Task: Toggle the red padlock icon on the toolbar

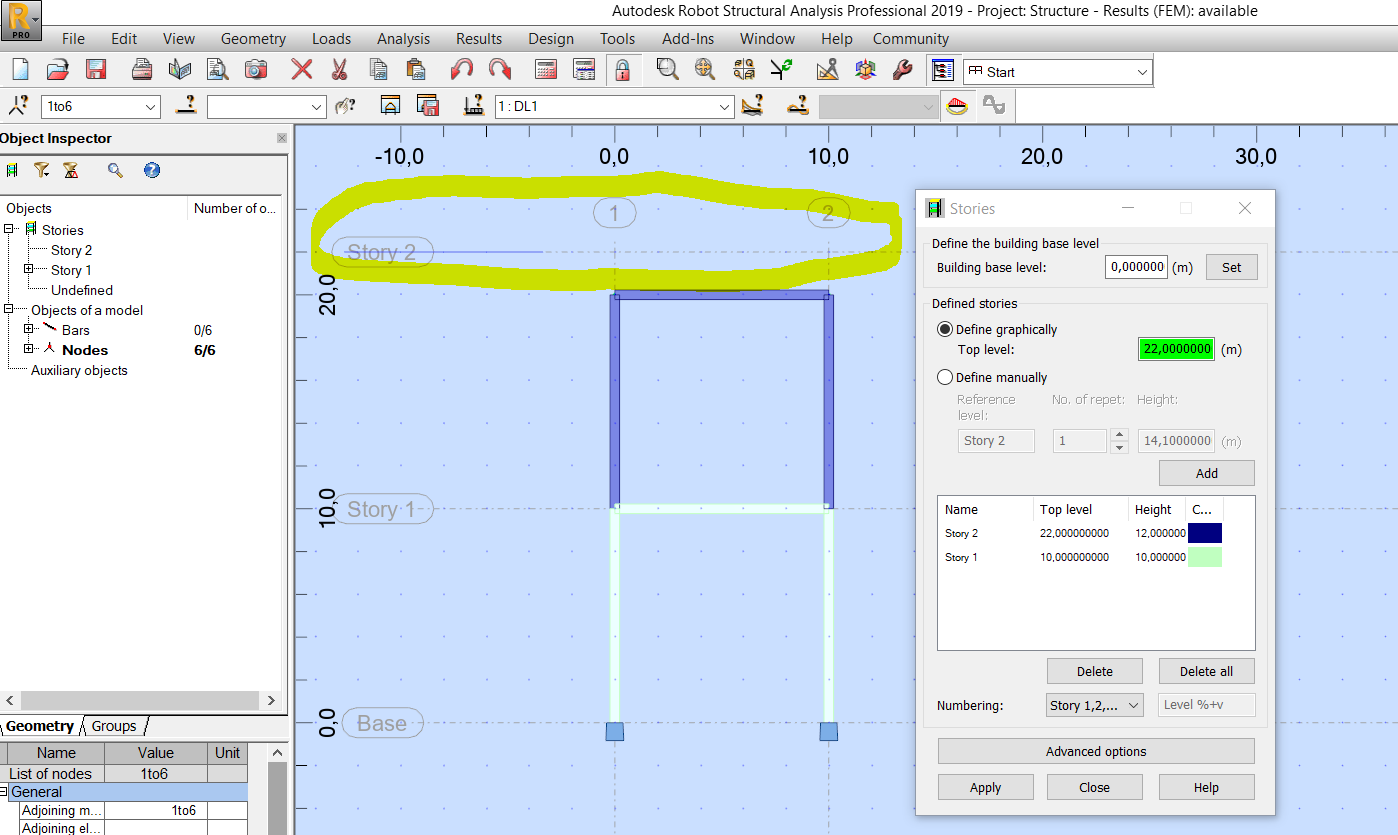Action: click(x=621, y=70)
